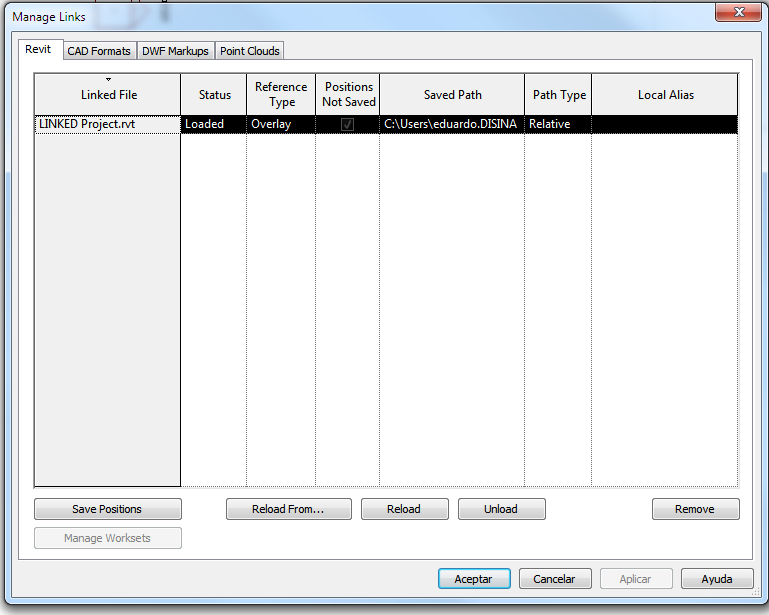Click the Reload From... button
The image size is (769, 615).
(288, 509)
